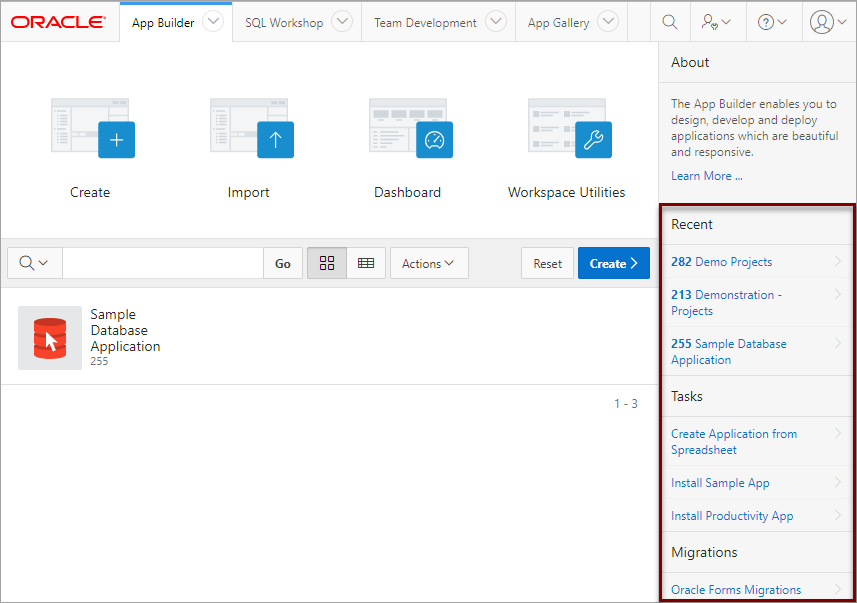
Task: Click chevron beside Install Sample App
Action: pos(838,482)
